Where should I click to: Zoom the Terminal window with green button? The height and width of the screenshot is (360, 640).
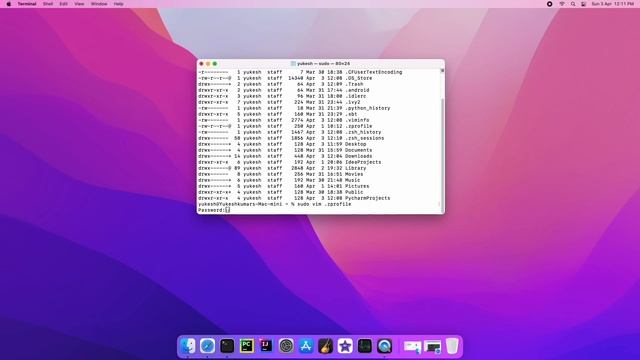[215, 64]
